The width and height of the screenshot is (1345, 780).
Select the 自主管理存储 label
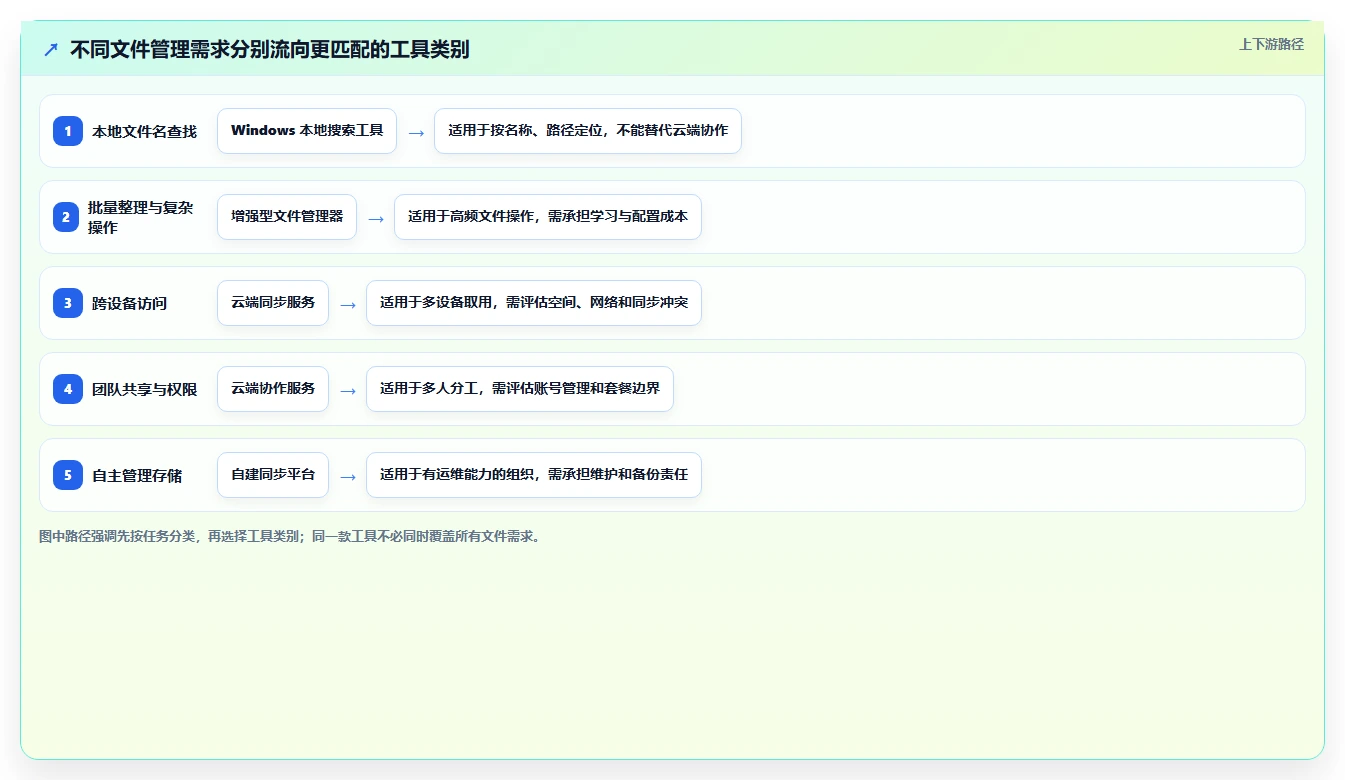[x=137, y=475]
